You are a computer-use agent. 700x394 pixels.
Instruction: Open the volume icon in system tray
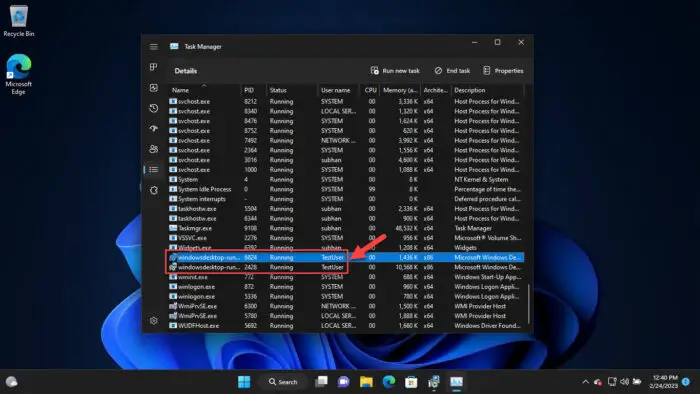(625, 382)
